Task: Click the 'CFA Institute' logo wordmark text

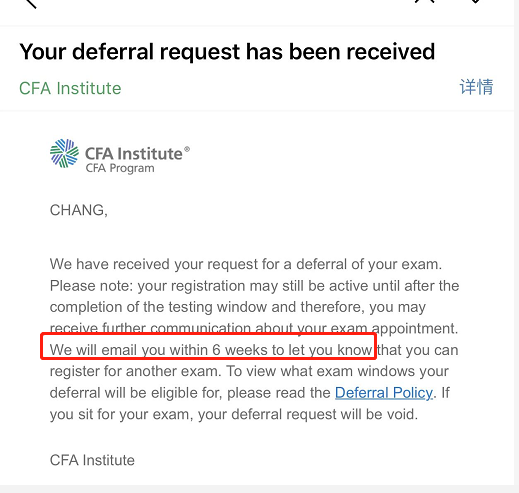Action: click(x=134, y=154)
